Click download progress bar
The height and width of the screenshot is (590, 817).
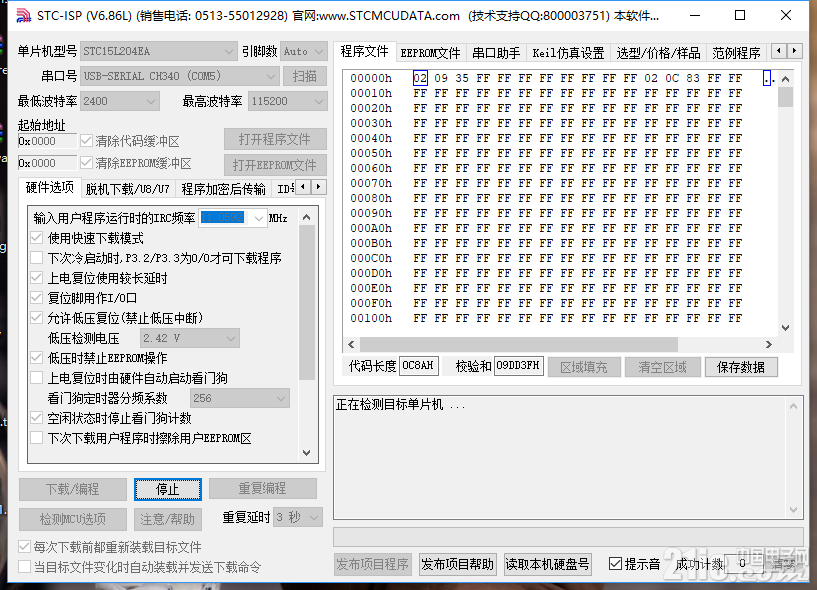[568, 536]
